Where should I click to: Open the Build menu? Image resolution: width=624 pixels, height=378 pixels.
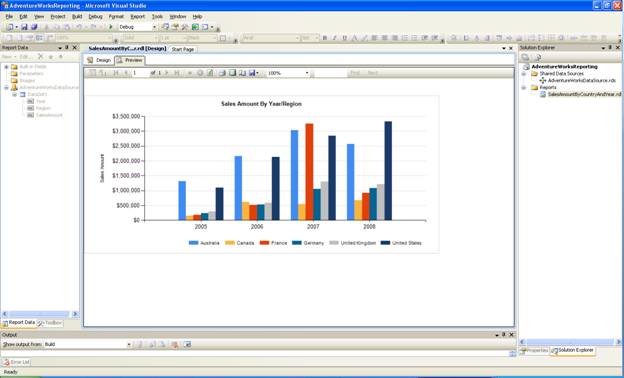point(77,16)
